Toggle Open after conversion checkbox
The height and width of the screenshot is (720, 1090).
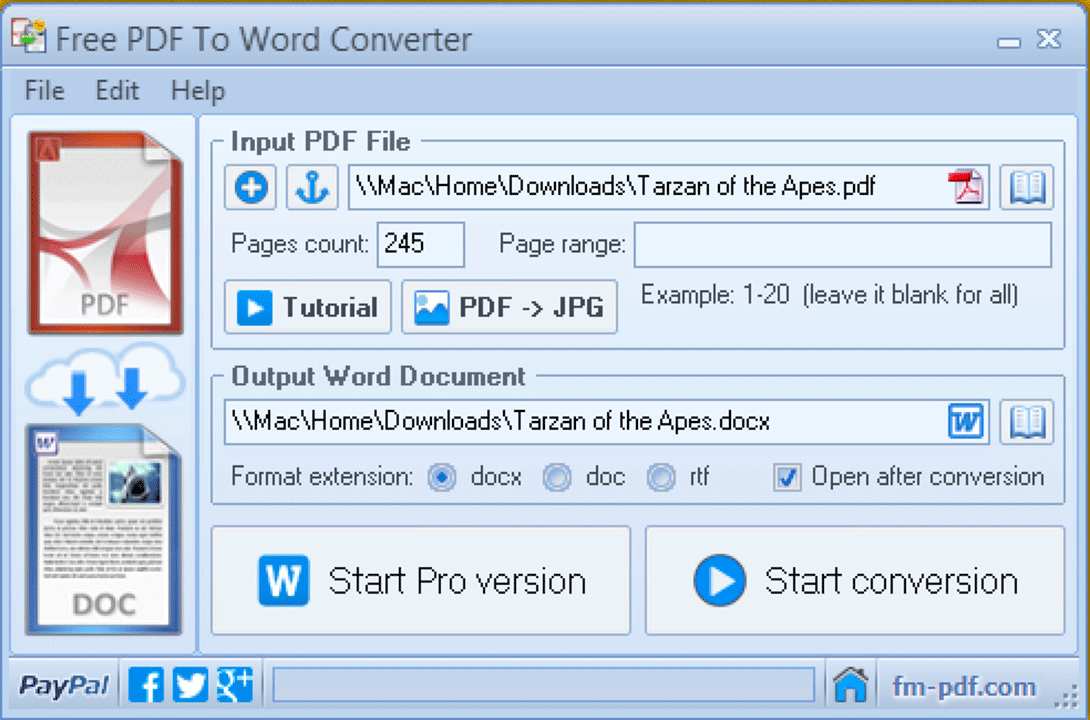pos(787,477)
